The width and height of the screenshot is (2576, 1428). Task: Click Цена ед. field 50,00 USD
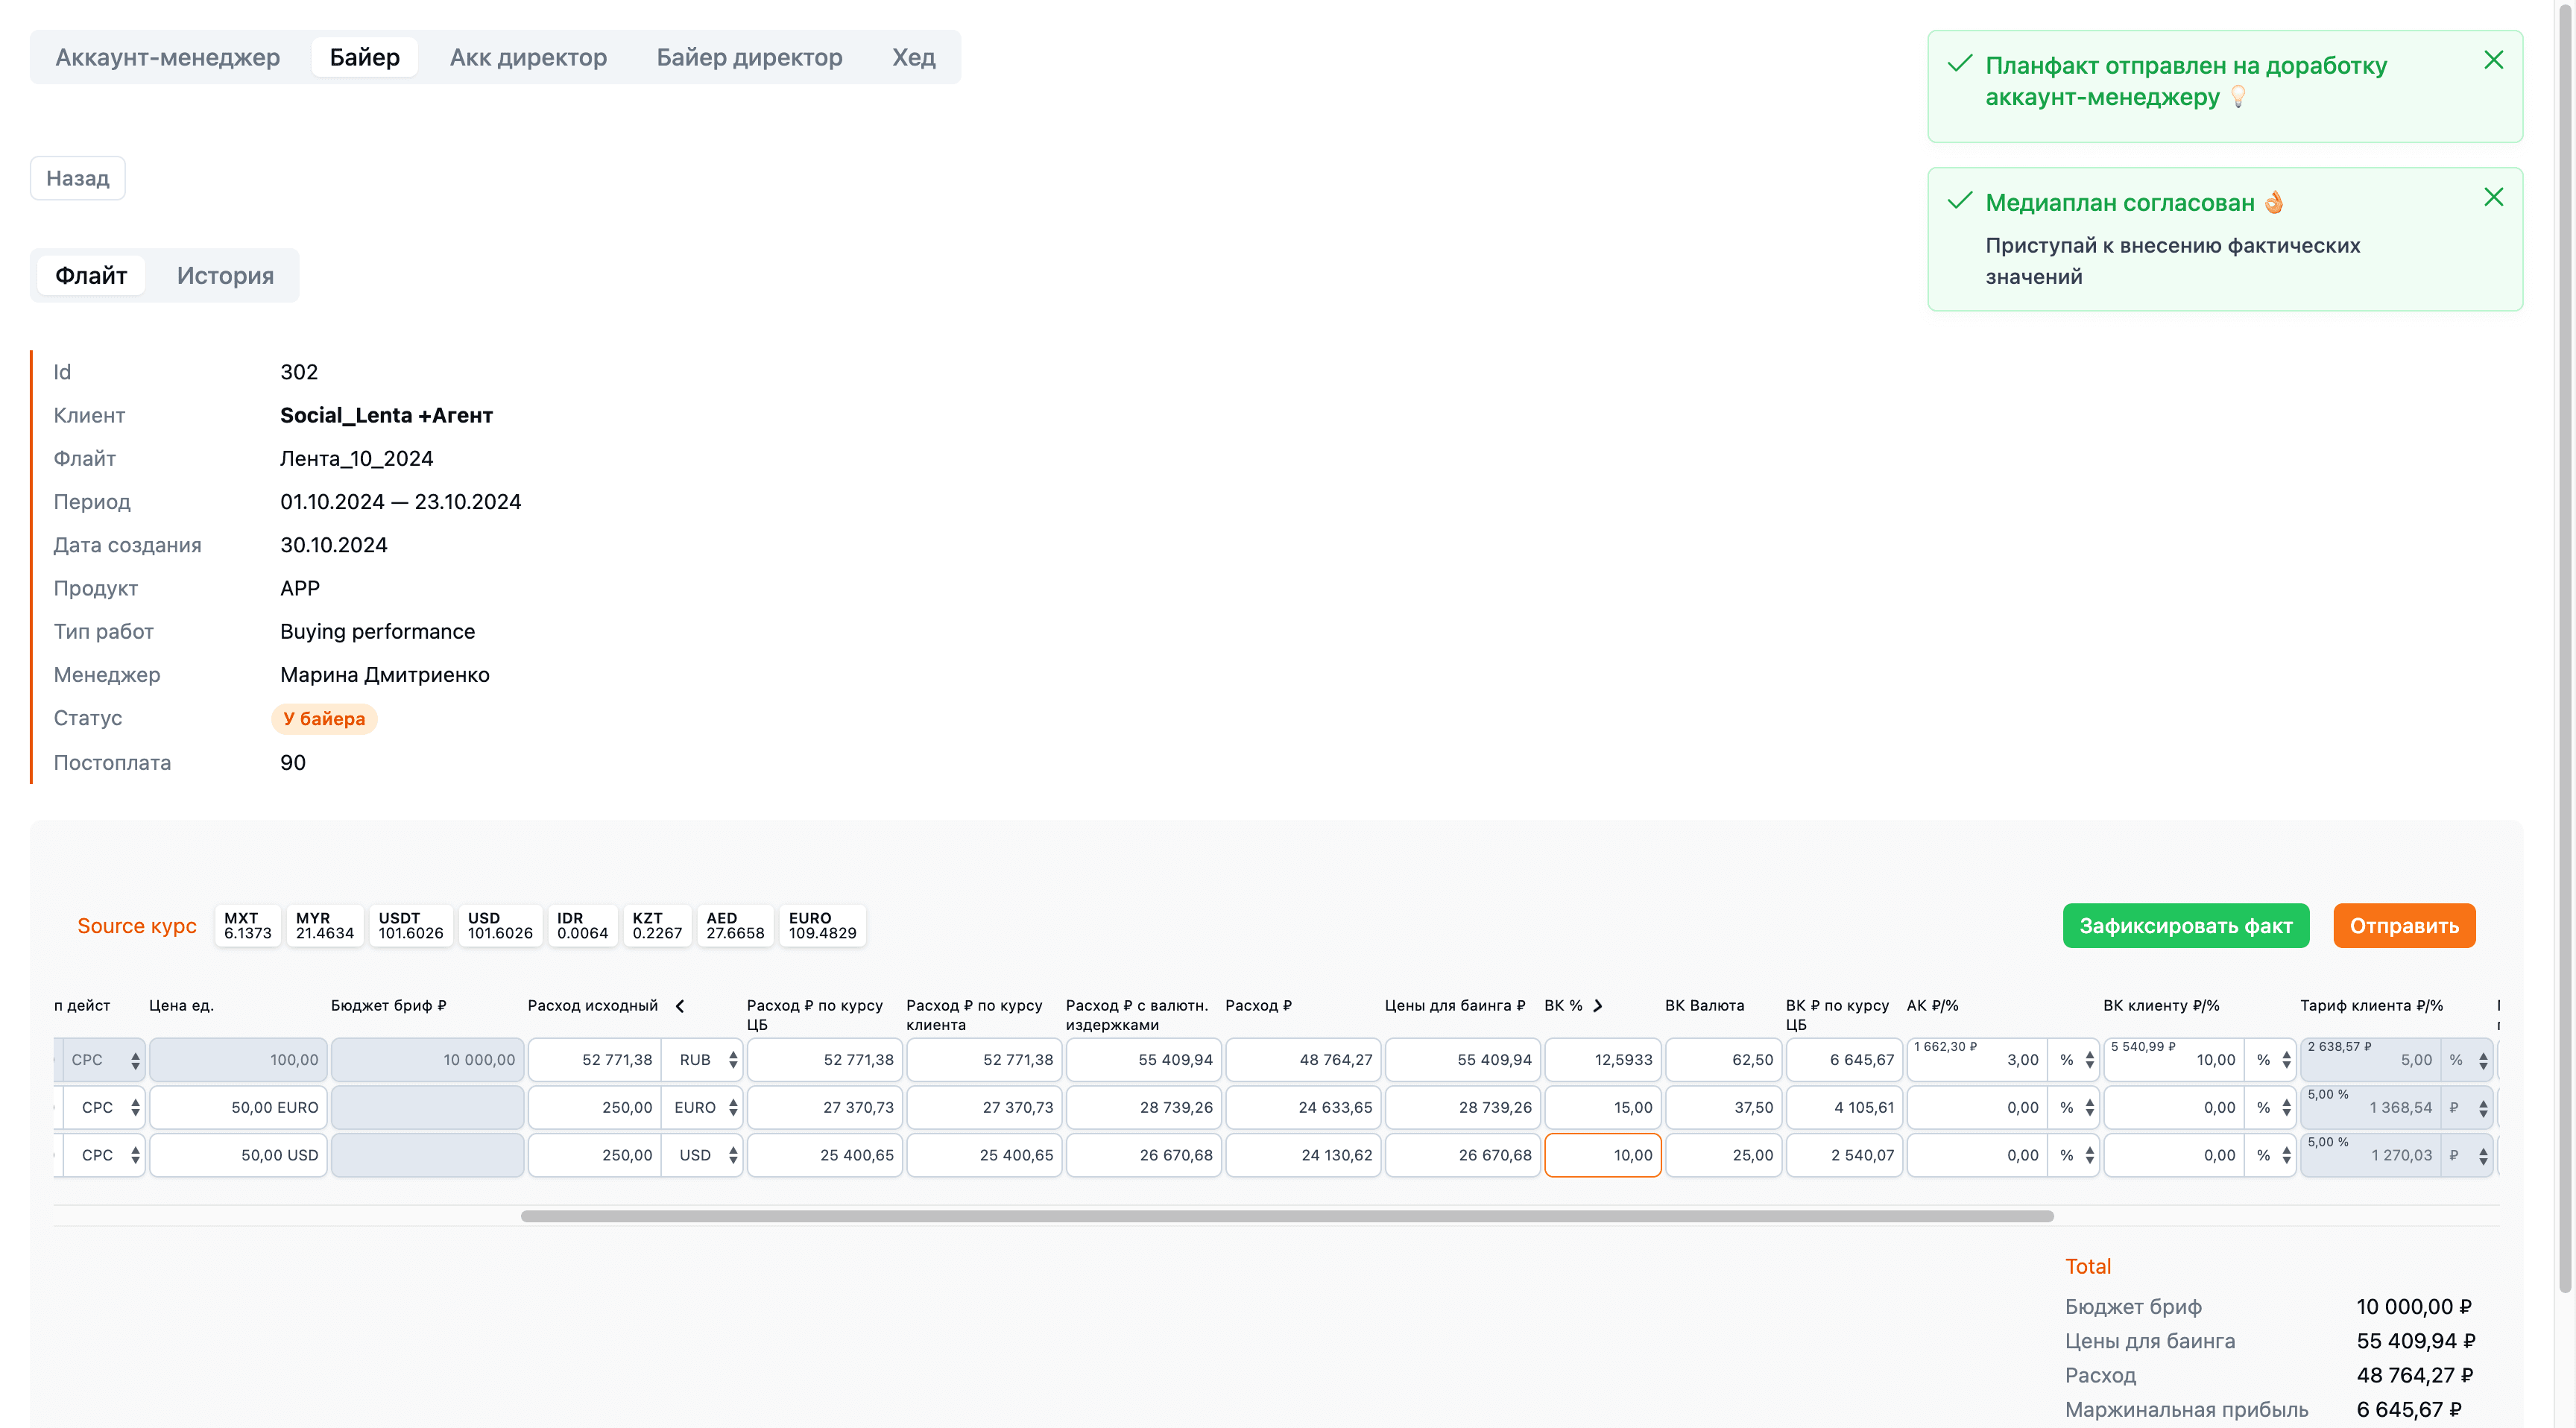pyautogui.click(x=238, y=1154)
